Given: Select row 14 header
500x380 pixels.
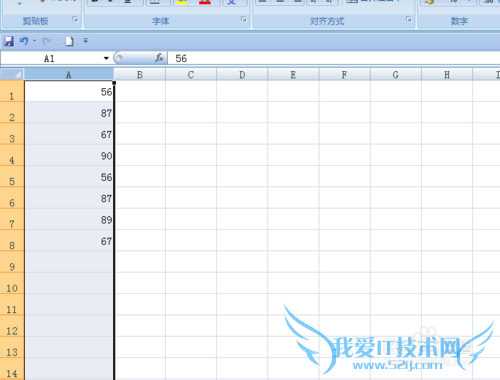Looking at the screenshot, I should [12, 369].
